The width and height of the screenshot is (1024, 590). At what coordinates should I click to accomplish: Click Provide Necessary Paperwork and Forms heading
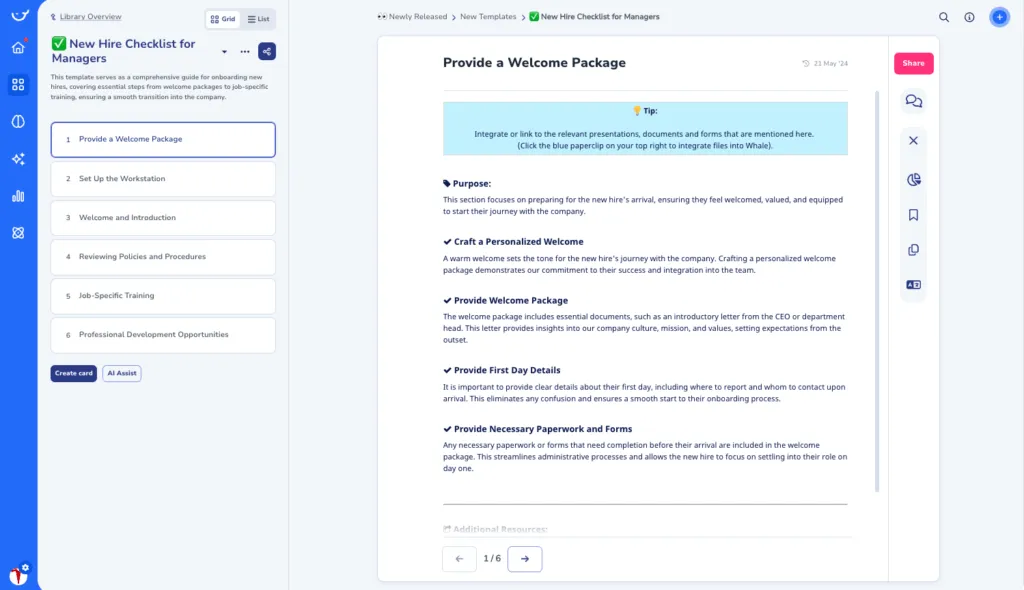(x=537, y=429)
